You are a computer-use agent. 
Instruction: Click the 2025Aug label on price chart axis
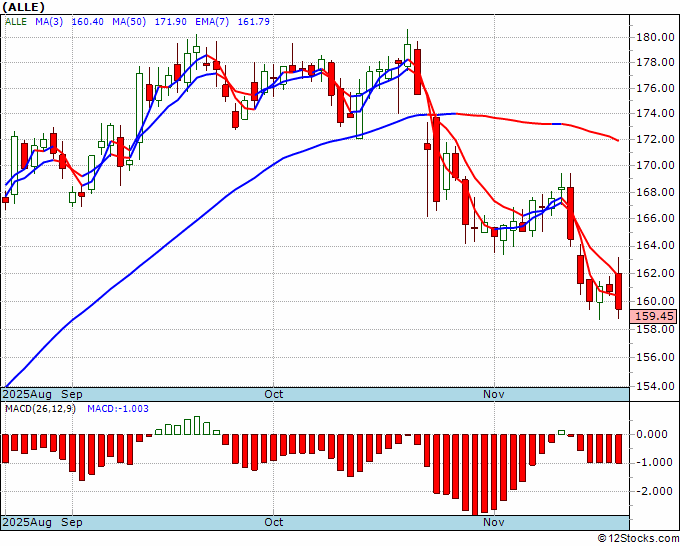(27, 394)
